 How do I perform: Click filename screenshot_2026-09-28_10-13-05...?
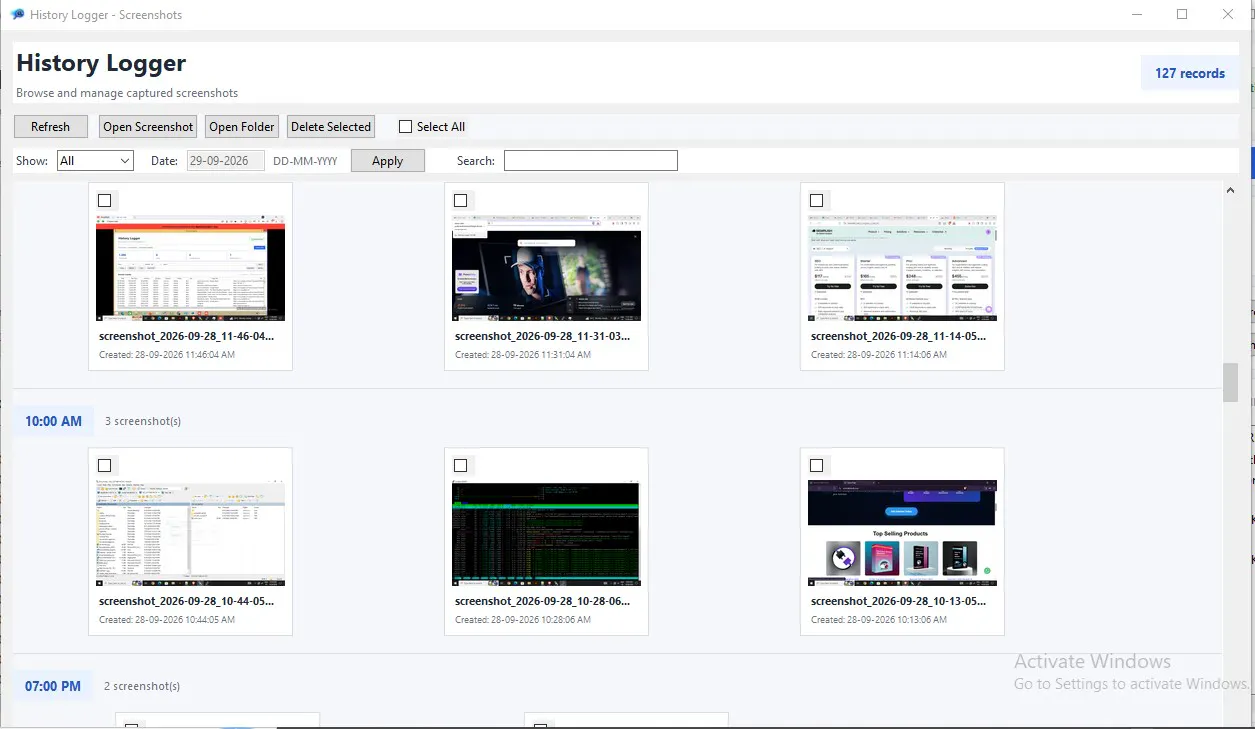(x=899, y=602)
